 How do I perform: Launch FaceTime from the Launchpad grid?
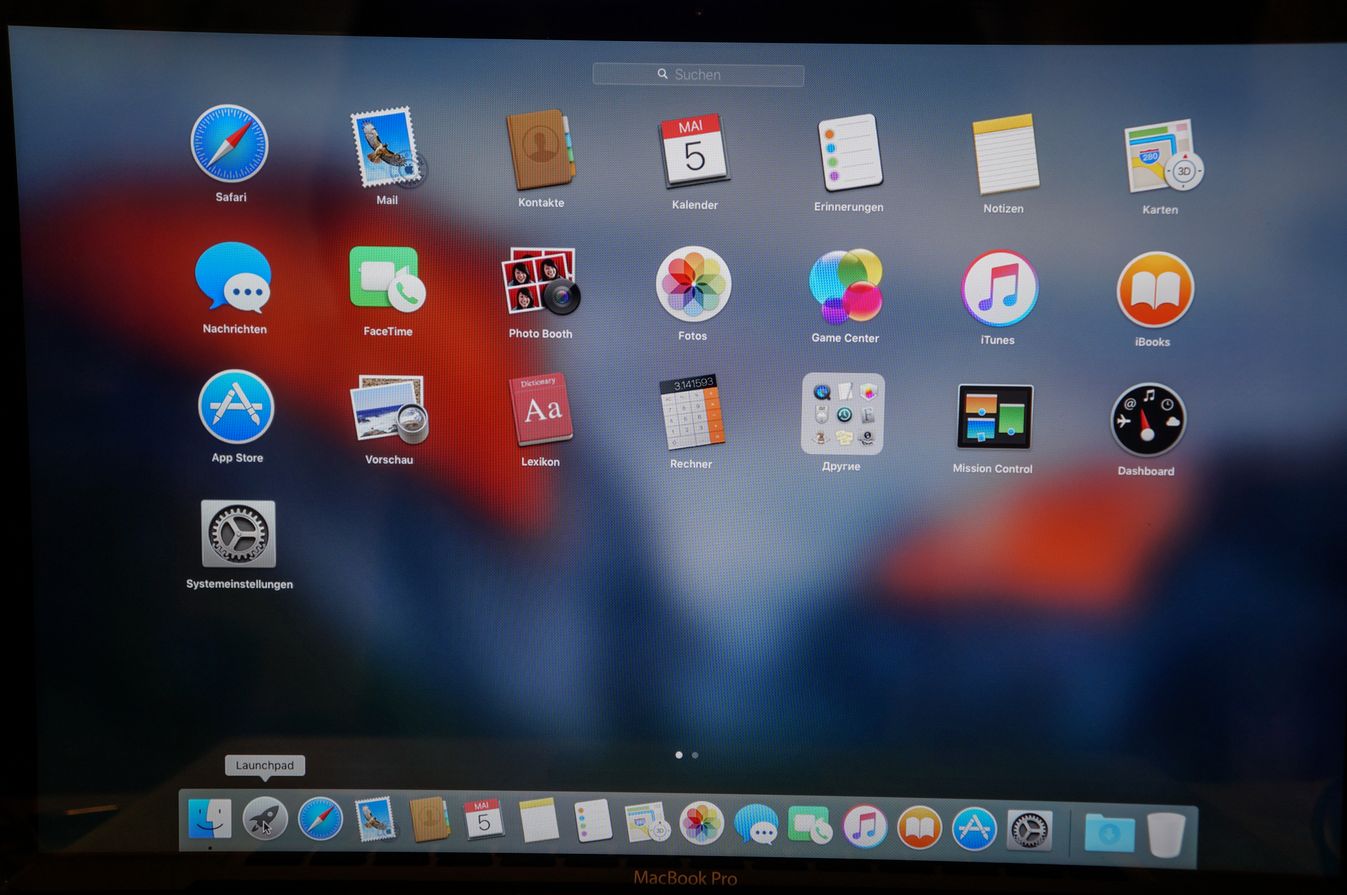(x=387, y=280)
